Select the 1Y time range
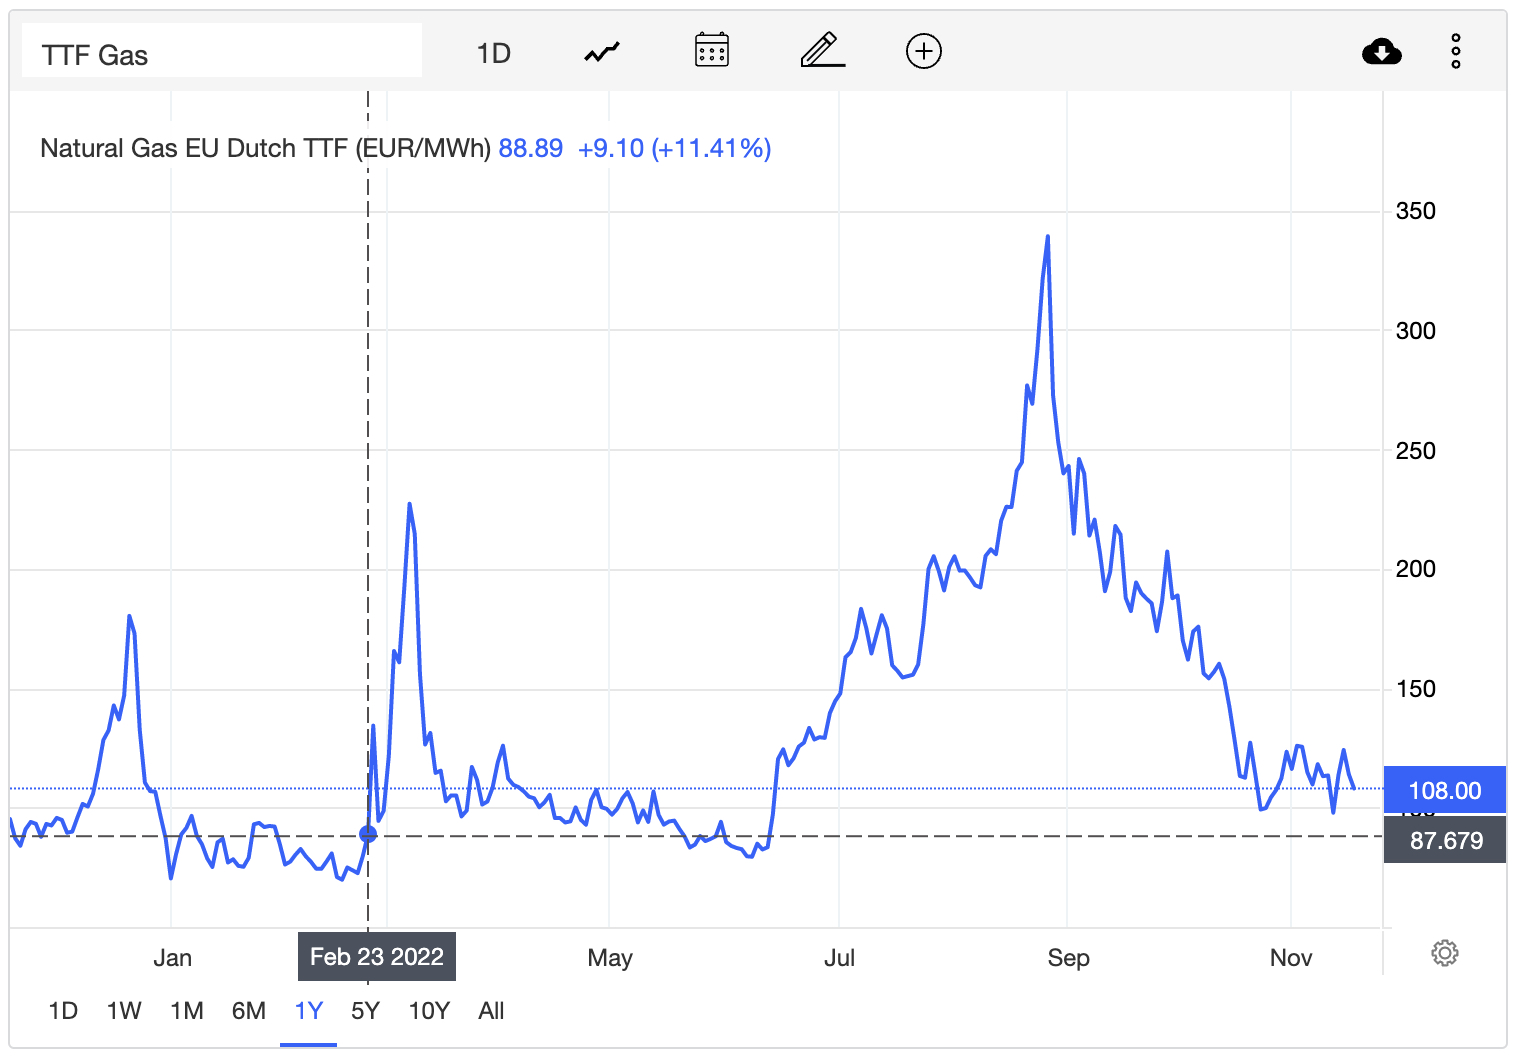Image resolution: width=1516 pixels, height=1056 pixels. (x=309, y=1011)
